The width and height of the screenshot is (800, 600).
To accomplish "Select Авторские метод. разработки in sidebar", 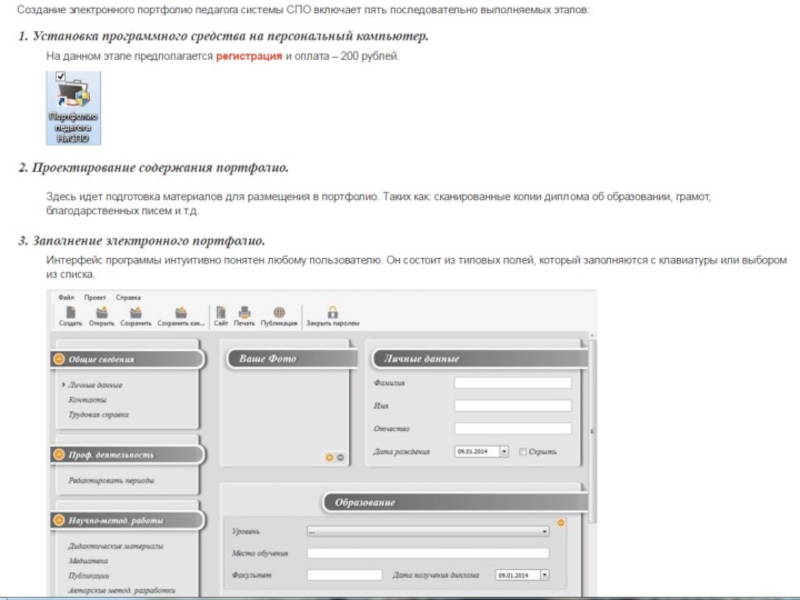I will (121, 590).
